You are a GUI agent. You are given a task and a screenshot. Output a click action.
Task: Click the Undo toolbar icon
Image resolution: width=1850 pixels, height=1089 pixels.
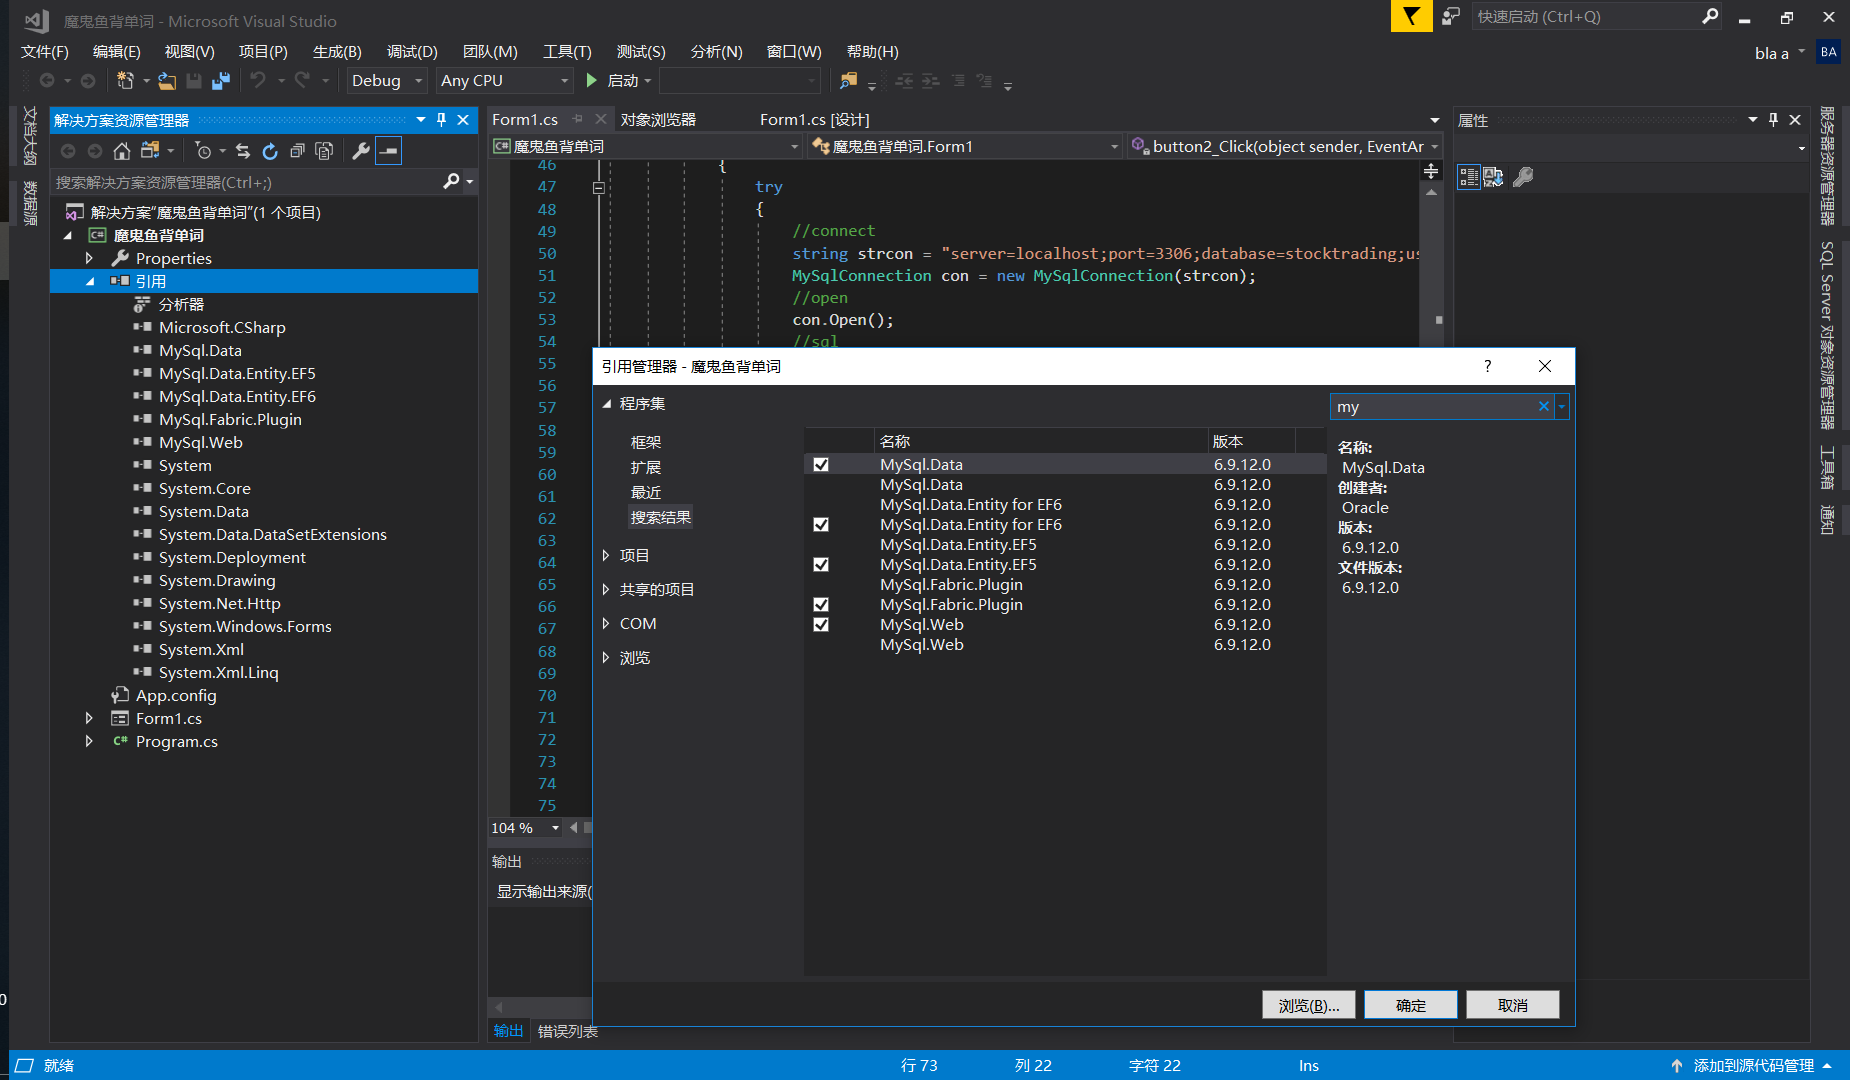coord(258,80)
